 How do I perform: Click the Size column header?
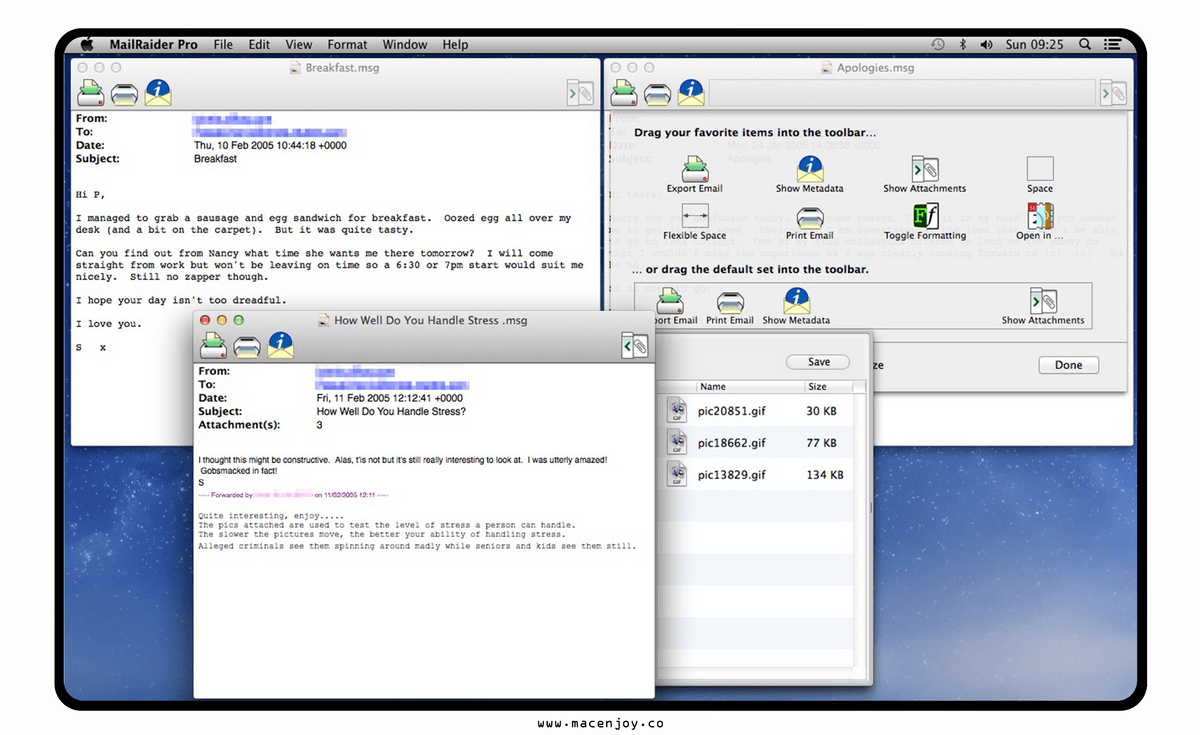828,386
